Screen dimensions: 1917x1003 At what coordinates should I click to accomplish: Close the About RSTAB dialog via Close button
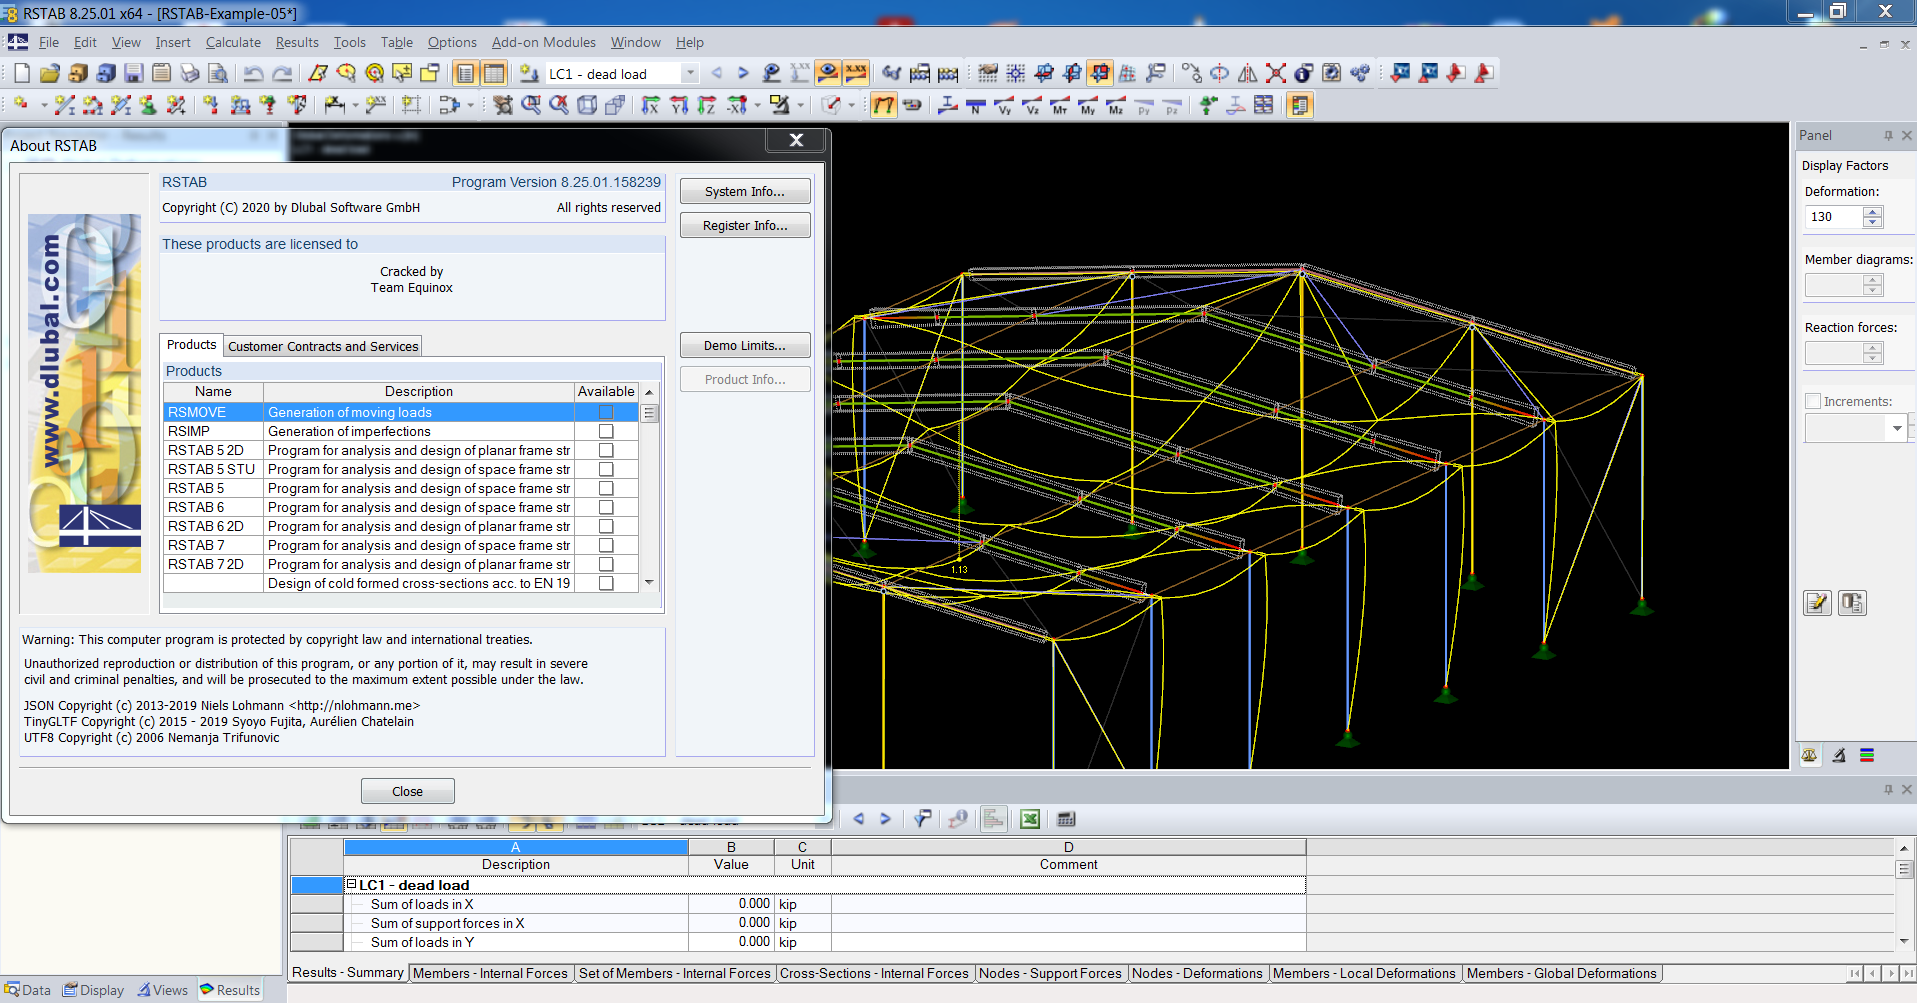pos(407,791)
